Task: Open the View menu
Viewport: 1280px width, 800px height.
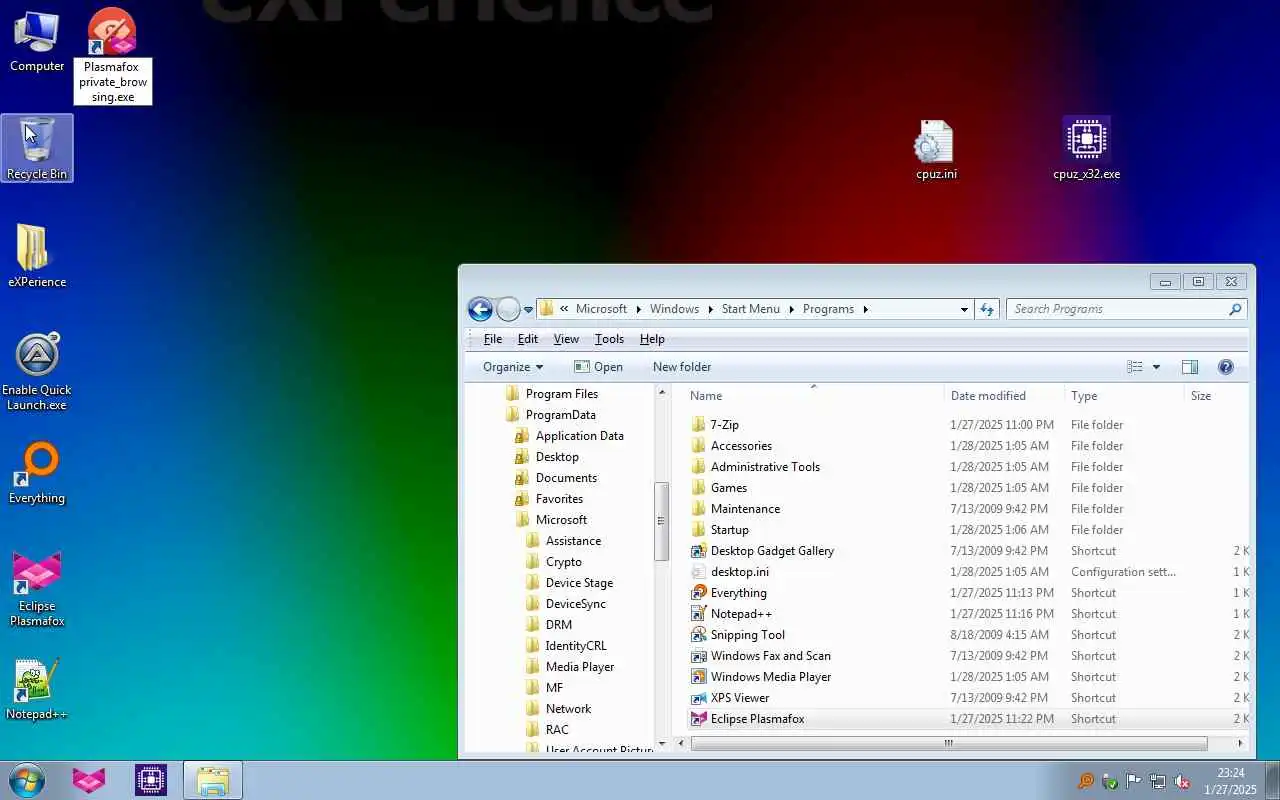Action: tap(566, 339)
